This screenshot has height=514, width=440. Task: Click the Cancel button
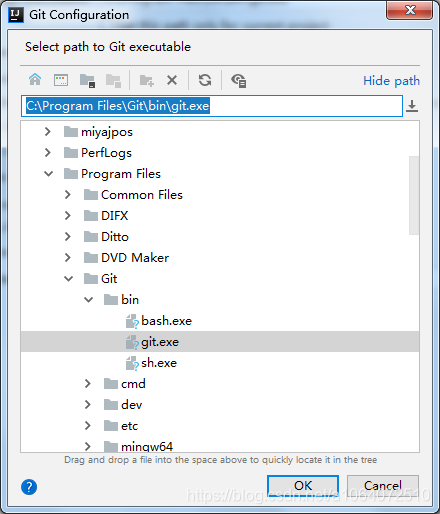[x=383, y=486]
